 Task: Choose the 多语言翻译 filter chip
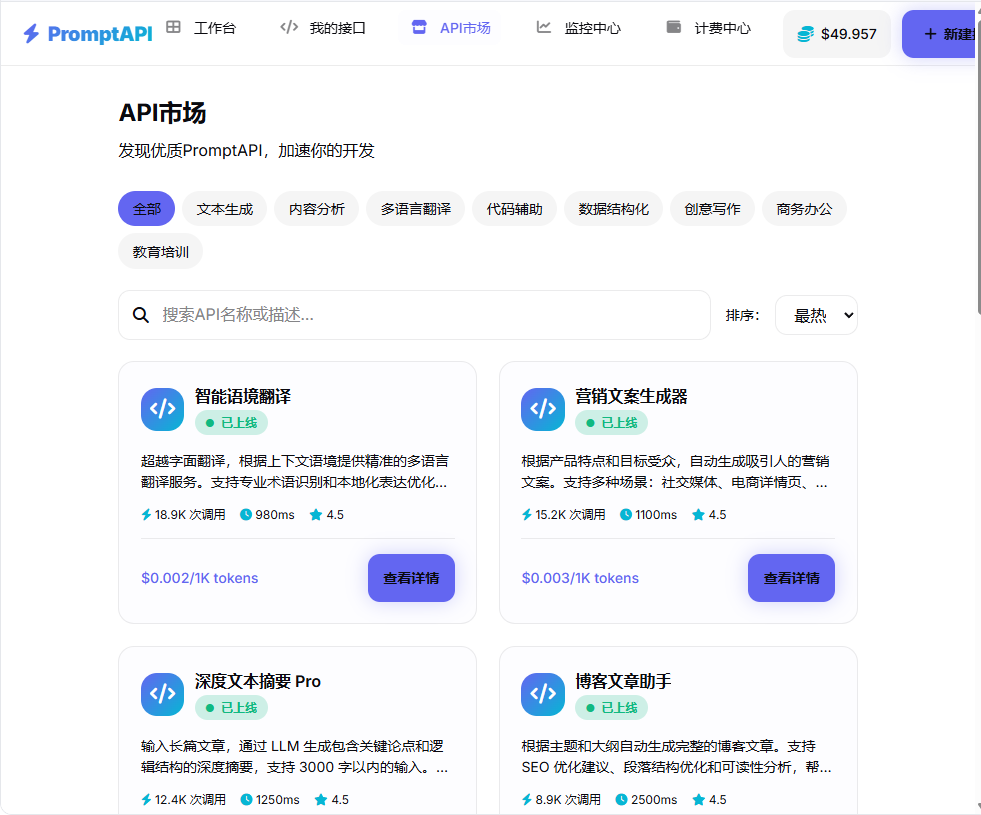pos(415,209)
